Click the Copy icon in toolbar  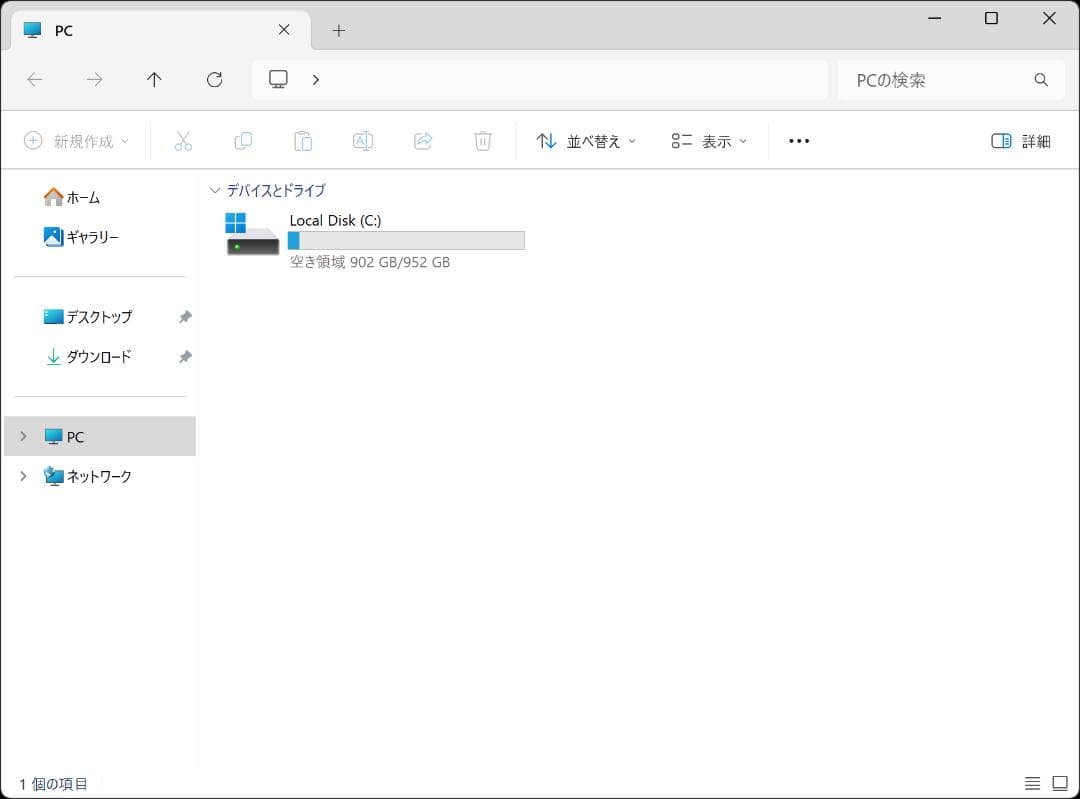pos(243,141)
